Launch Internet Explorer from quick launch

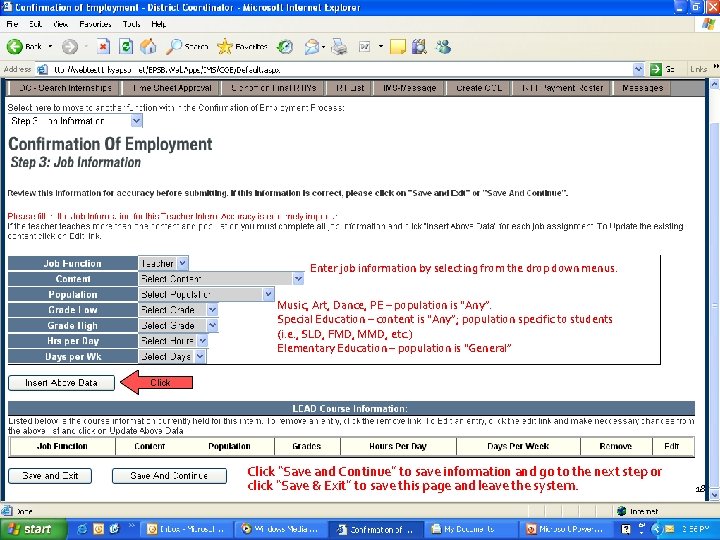82,529
